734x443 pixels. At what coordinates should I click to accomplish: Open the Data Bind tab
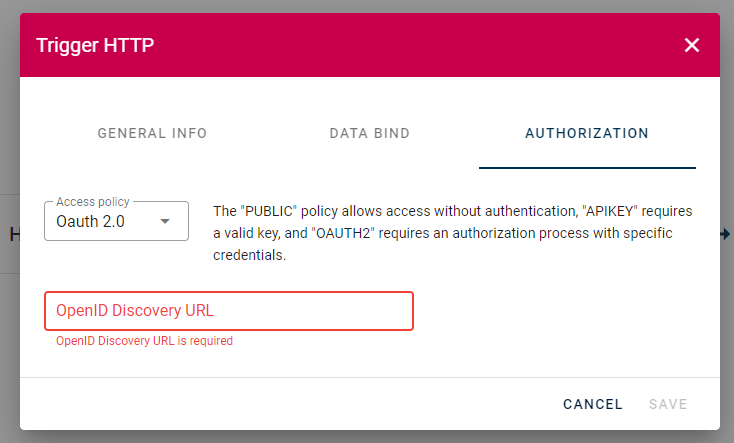point(370,133)
